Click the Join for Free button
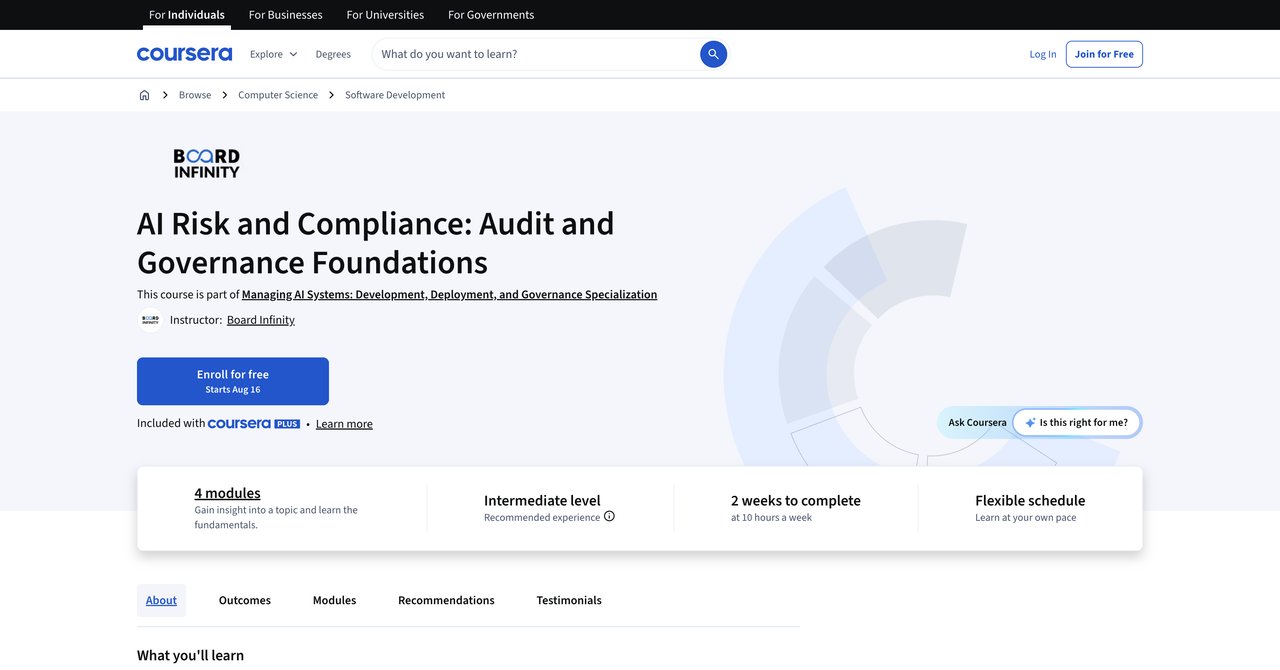The height and width of the screenshot is (670, 1280). coord(1104,54)
